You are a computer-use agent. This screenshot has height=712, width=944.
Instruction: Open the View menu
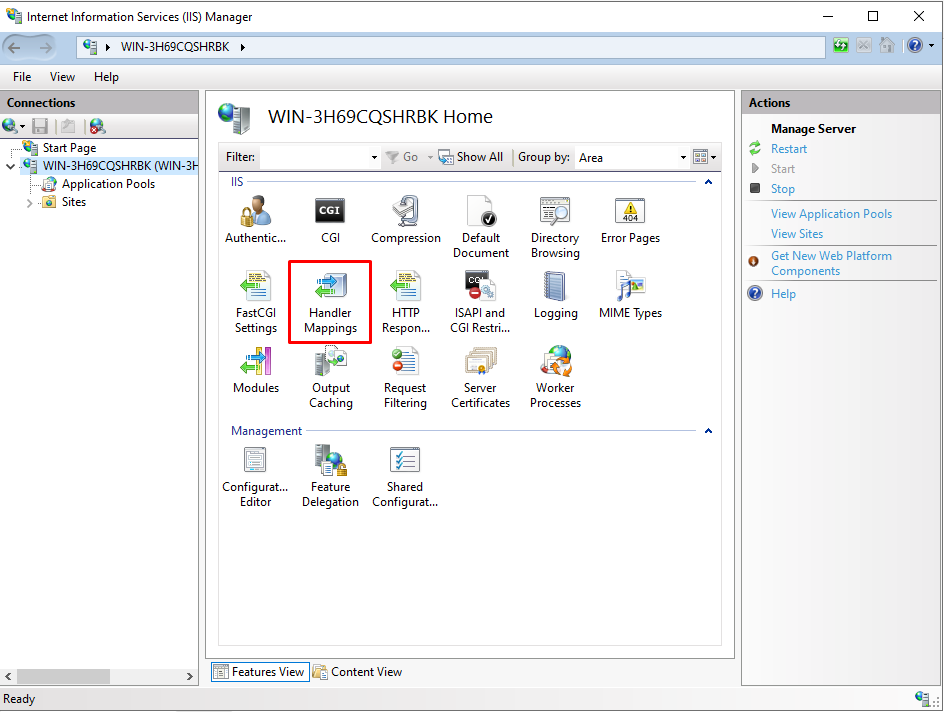(x=63, y=77)
